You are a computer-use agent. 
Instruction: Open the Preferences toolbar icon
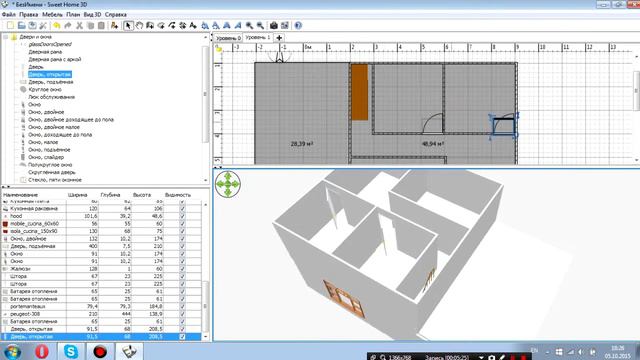pyautogui.click(x=43, y=25)
